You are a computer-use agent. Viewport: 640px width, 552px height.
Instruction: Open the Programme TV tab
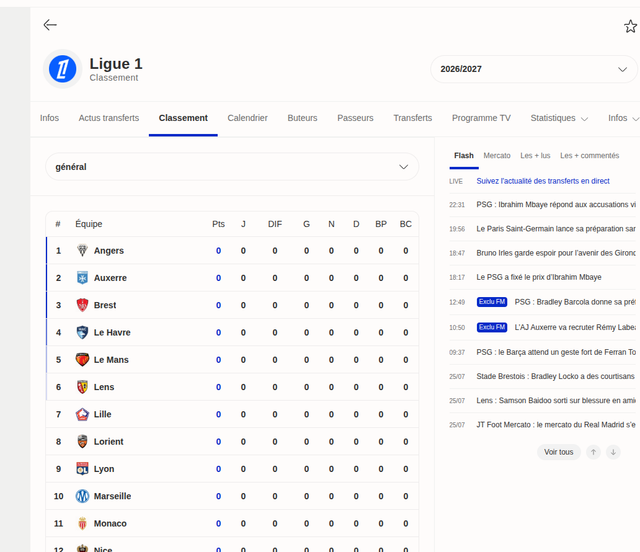[481, 118]
